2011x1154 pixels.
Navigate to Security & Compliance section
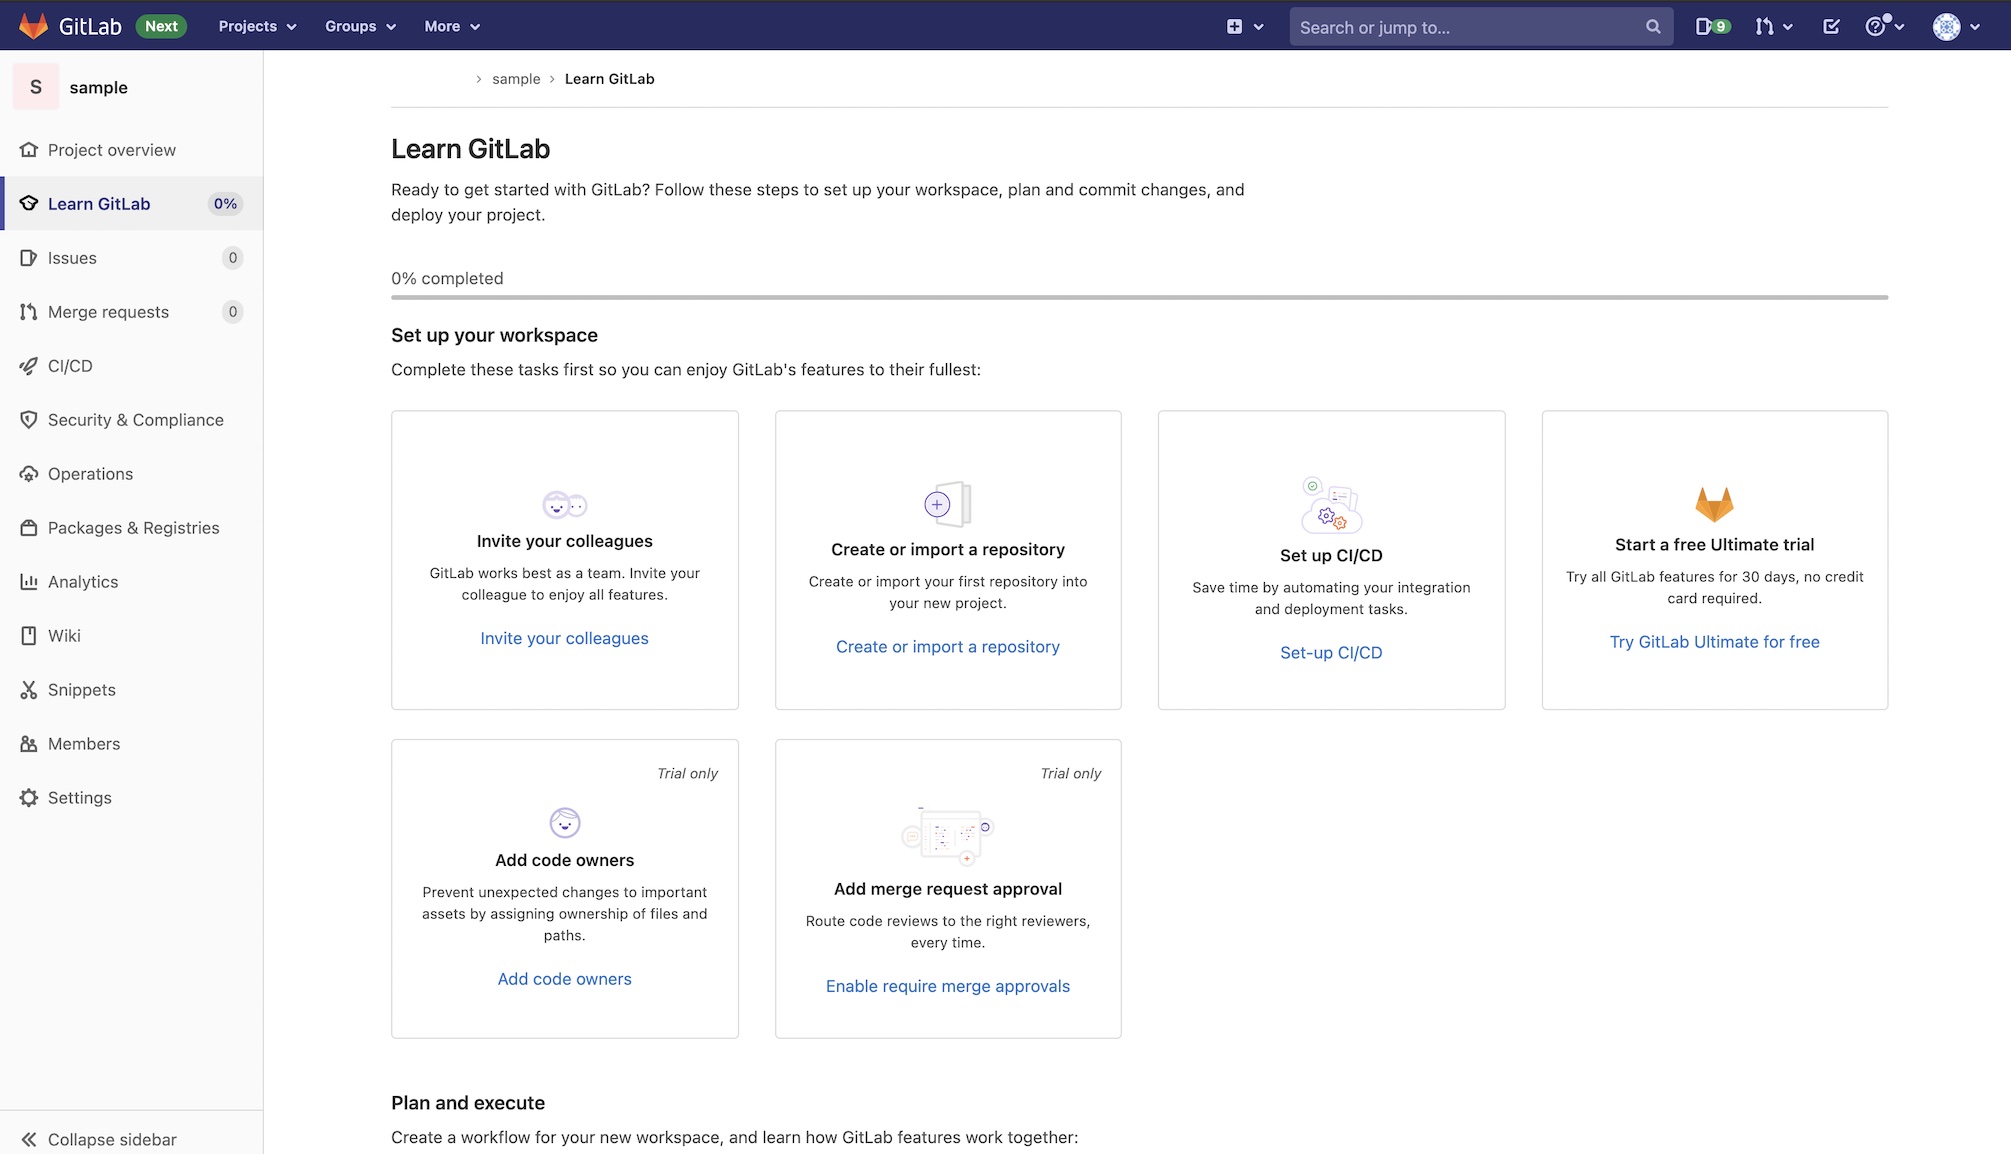135,418
